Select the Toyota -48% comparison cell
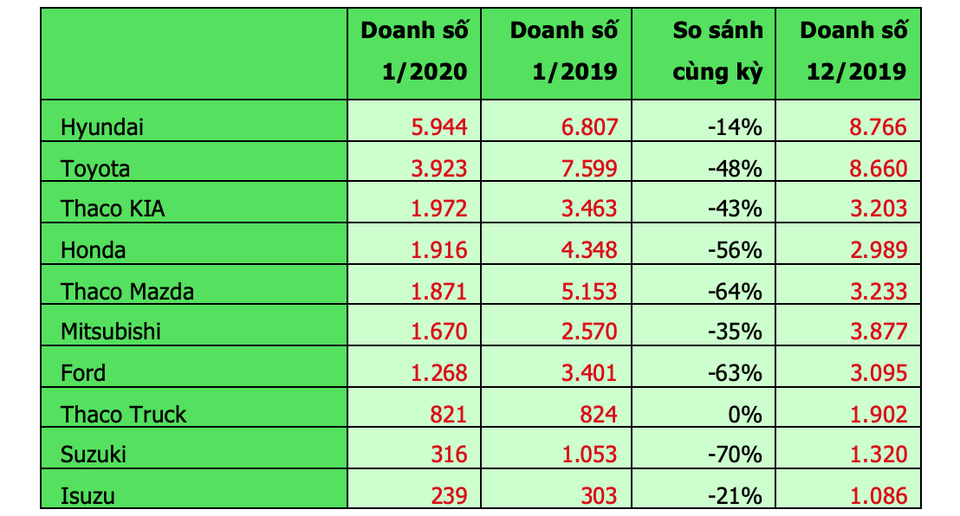 tap(703, 162)
